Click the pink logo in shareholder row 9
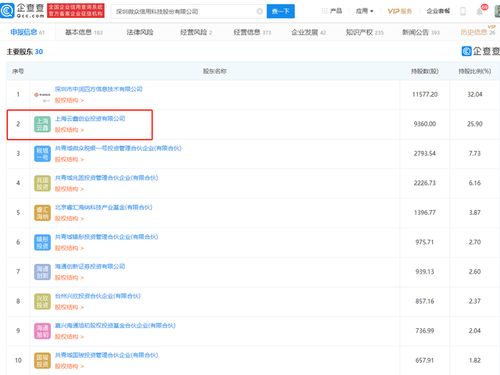The height and width of the screenshot is (375, 500). click(42, 331)
